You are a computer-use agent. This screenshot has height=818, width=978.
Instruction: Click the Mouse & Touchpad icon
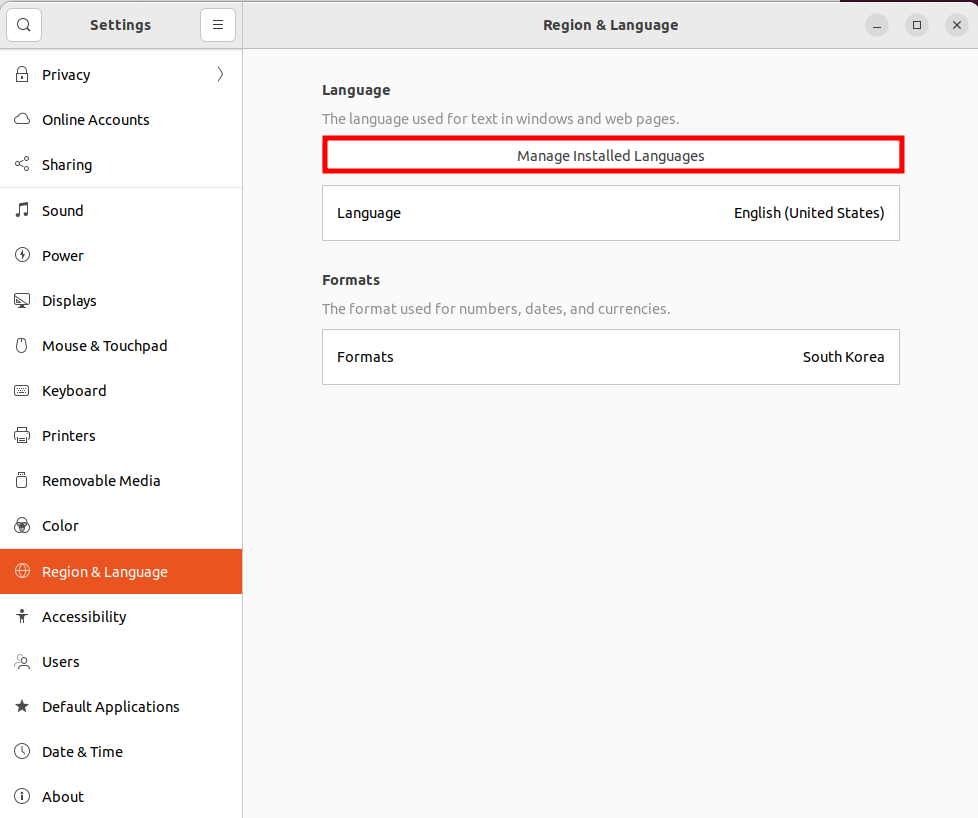tap(22, 346)
